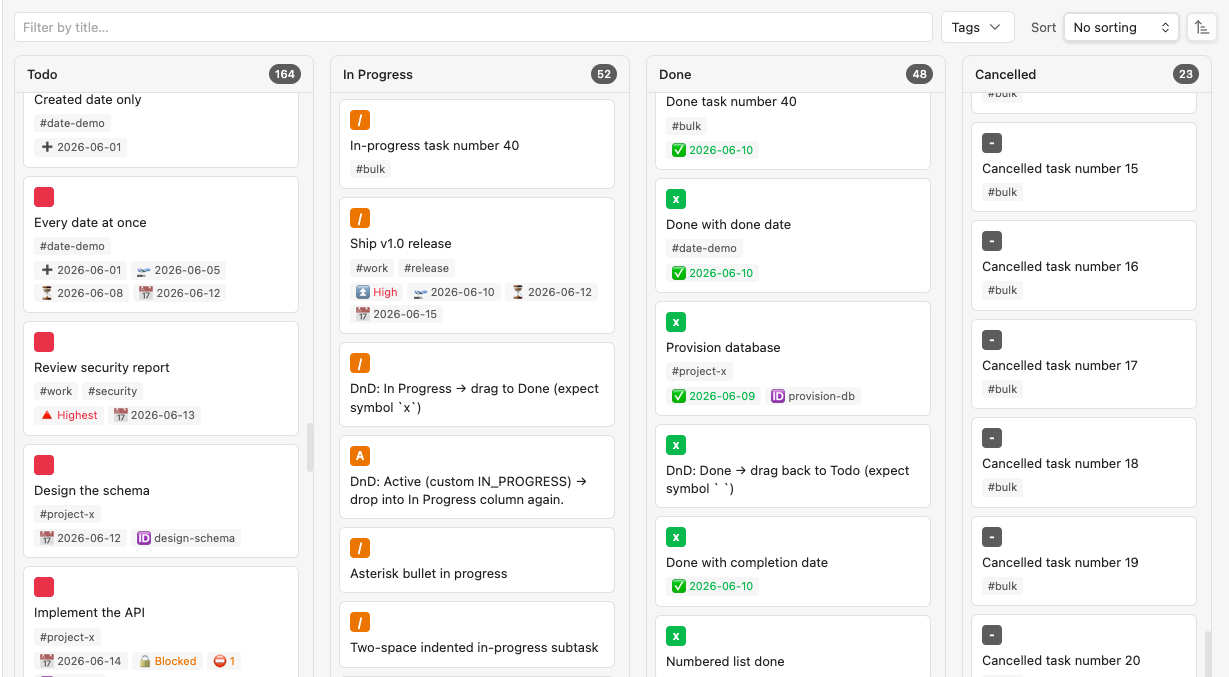Click status icon on Done with completion date
The width and height of the screenshot is (1229, 677).
(676, 537)
